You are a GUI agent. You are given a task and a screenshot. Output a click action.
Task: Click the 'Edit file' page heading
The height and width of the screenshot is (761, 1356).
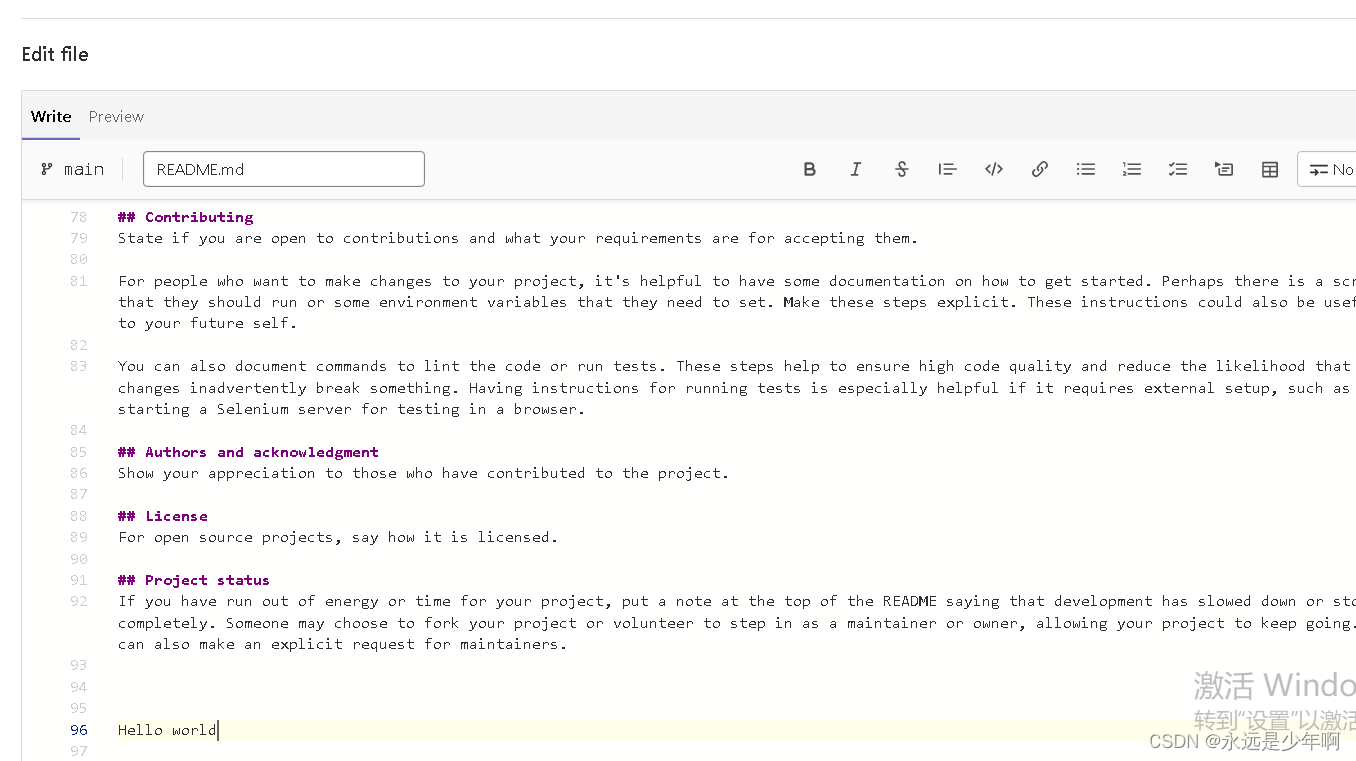point(55,54)
